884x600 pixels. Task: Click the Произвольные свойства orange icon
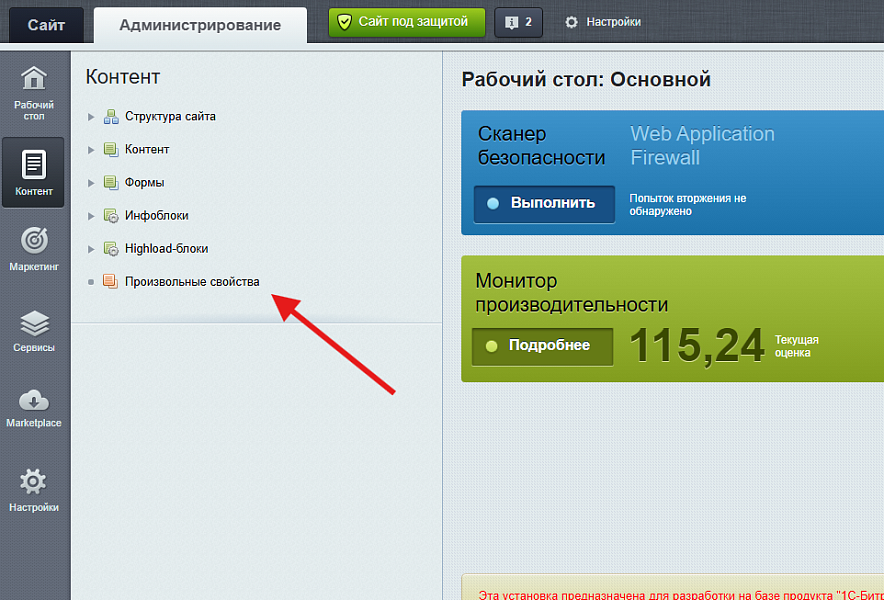(x=110, y=281)
